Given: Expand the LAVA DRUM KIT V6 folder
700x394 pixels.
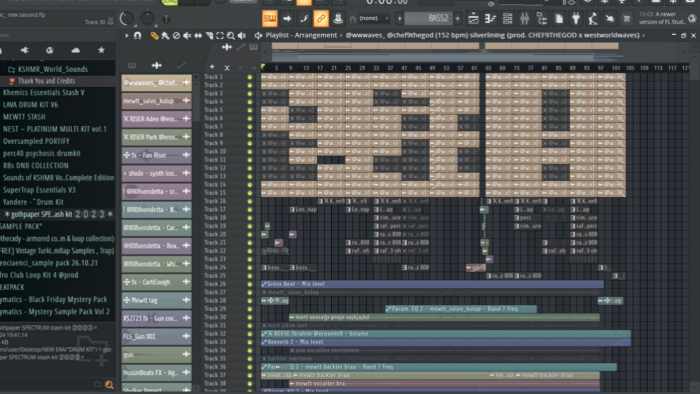Looking at the screenshot, I should coord(30,105).
